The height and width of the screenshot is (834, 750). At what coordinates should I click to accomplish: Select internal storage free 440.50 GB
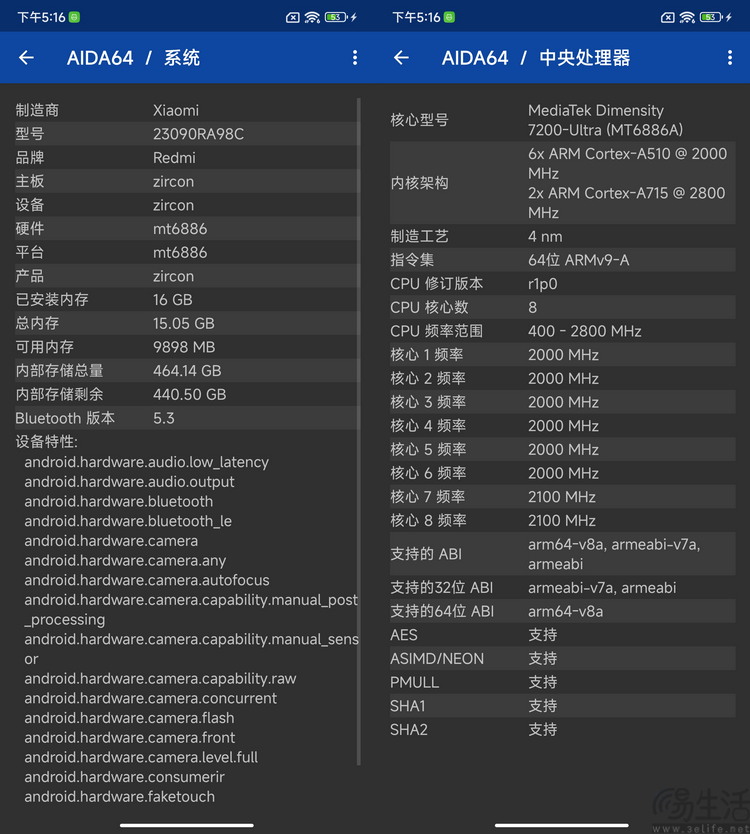pos(190,395)
